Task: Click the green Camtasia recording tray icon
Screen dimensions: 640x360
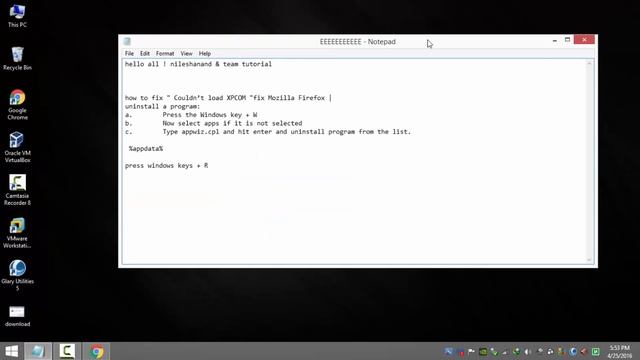Action: pyautogui.click(x=596, y=352)
